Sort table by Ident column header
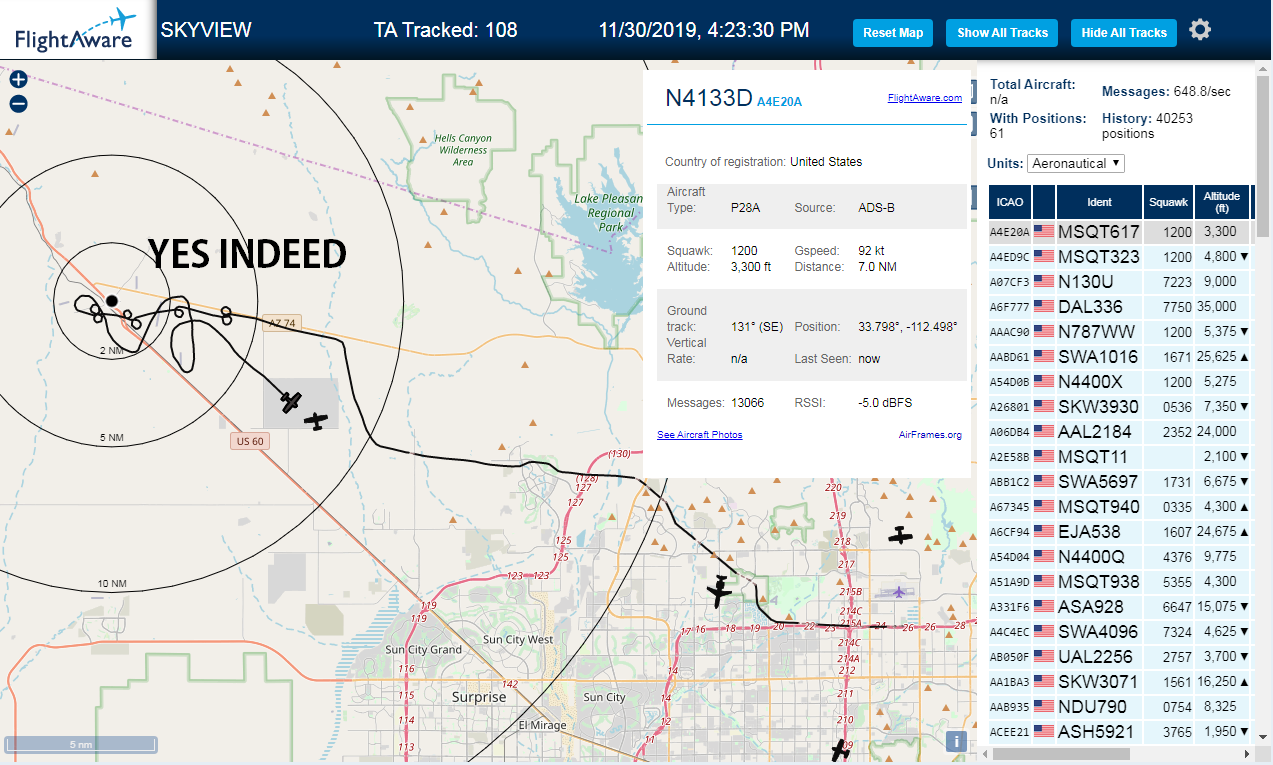Viewport: 1273px width, 765px height. 1099,202
